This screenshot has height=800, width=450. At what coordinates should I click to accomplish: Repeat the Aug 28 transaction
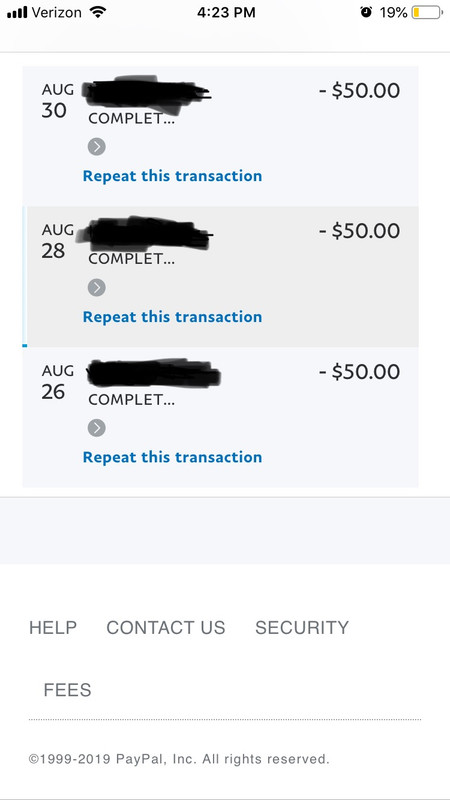172,317
